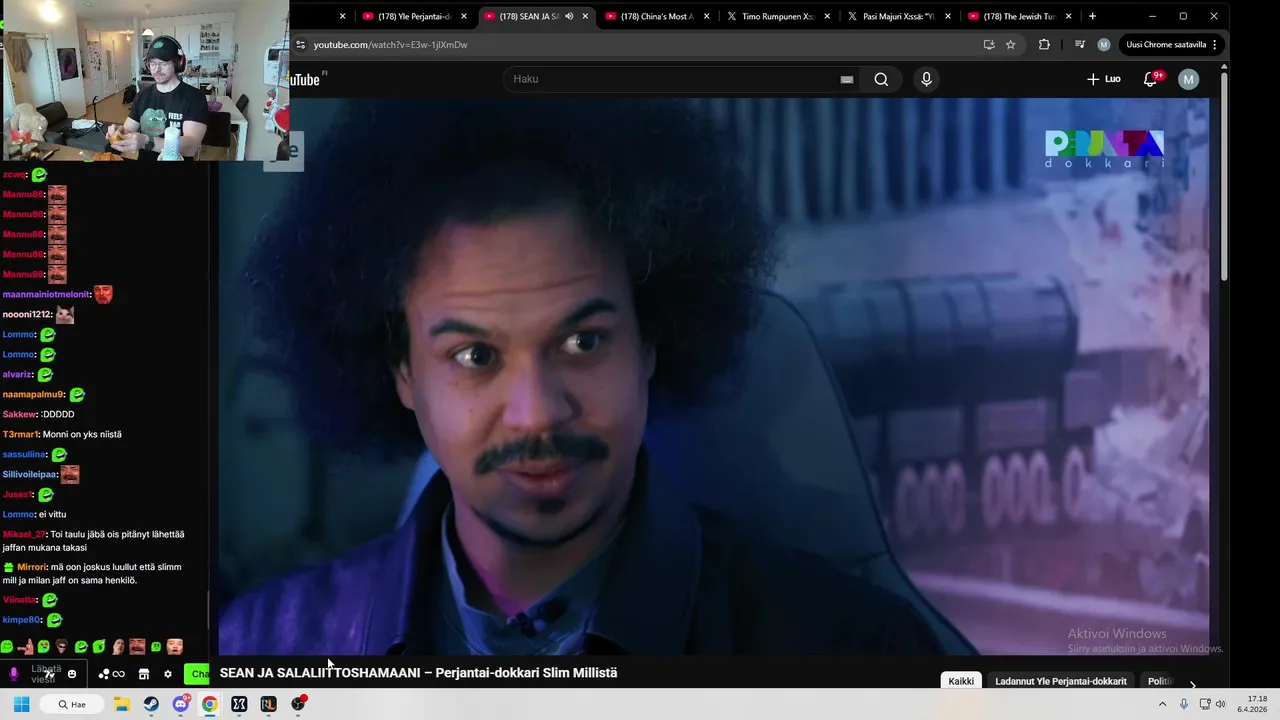
Task: Expand more chips with right chevron
Action: point(1192,683)
